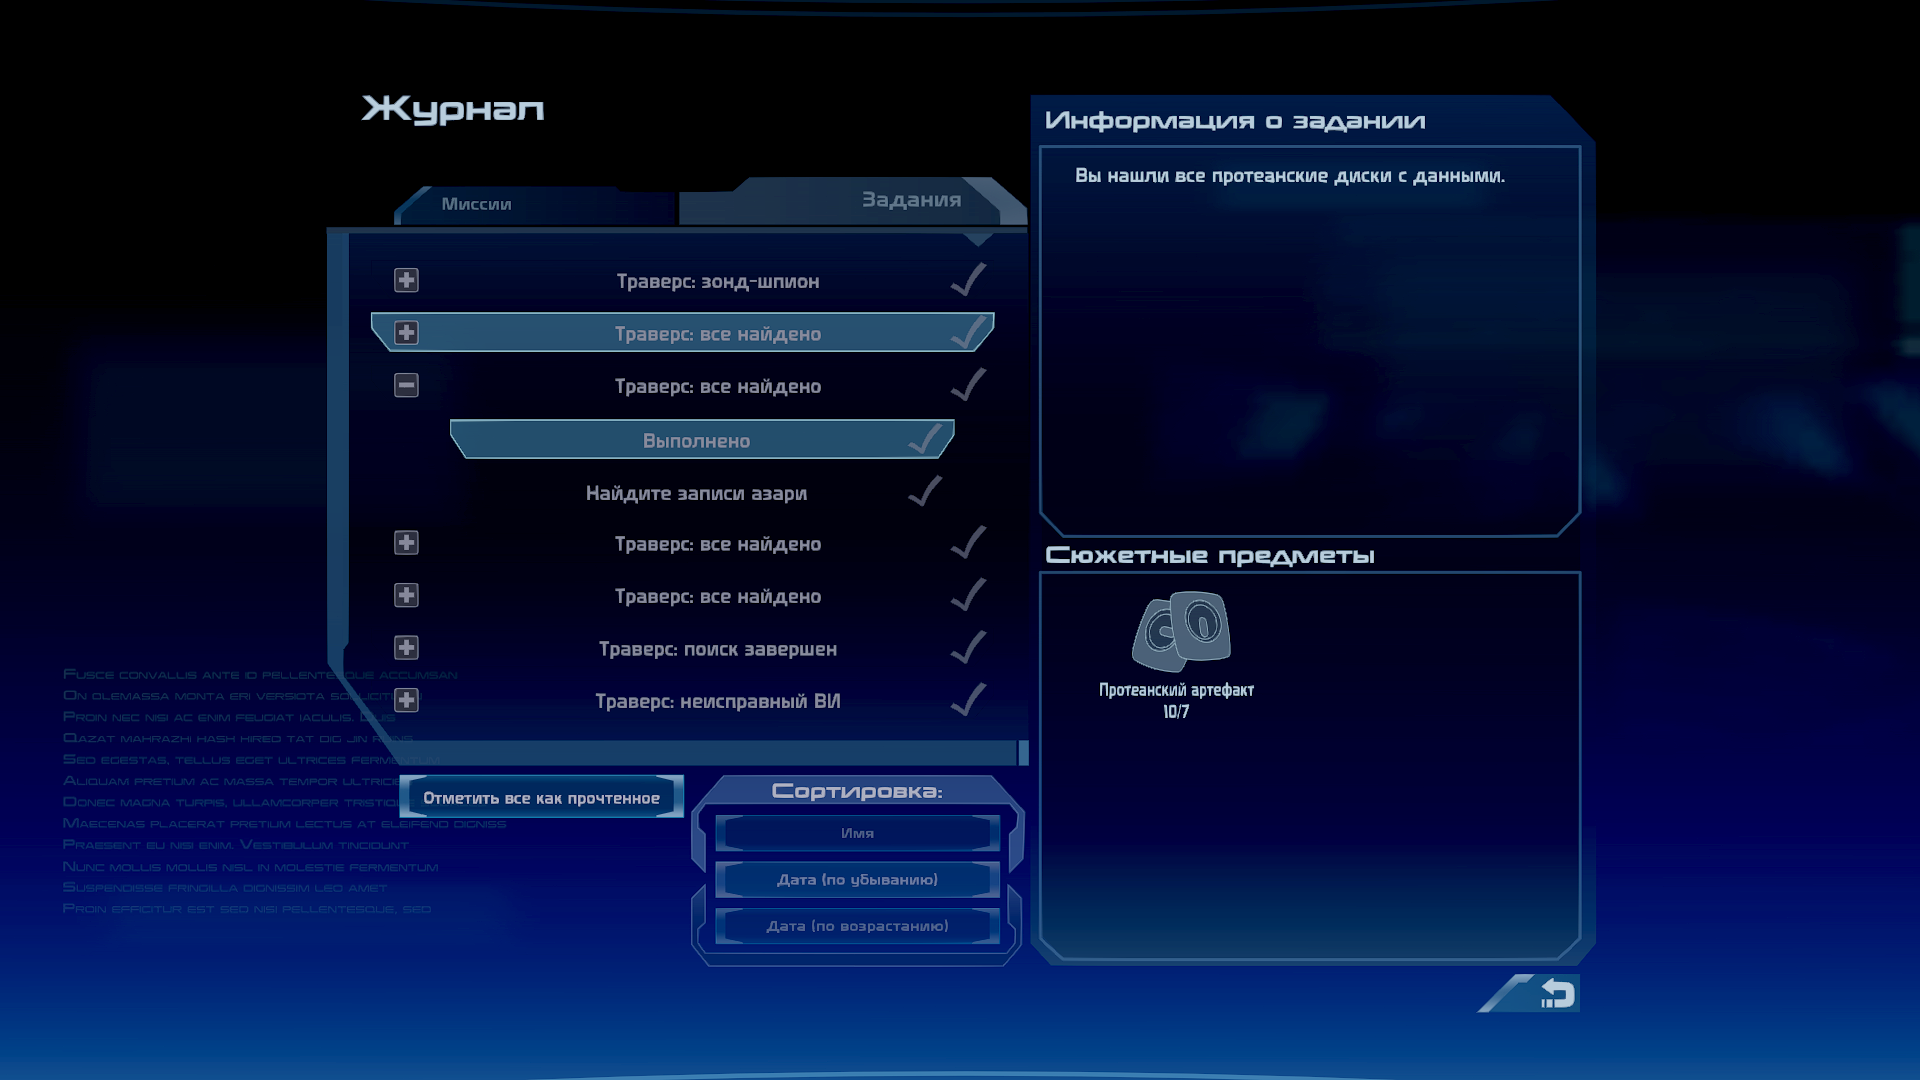
Task: Expand the Траверс: поиск завершен entry
Action: (406, 648)
